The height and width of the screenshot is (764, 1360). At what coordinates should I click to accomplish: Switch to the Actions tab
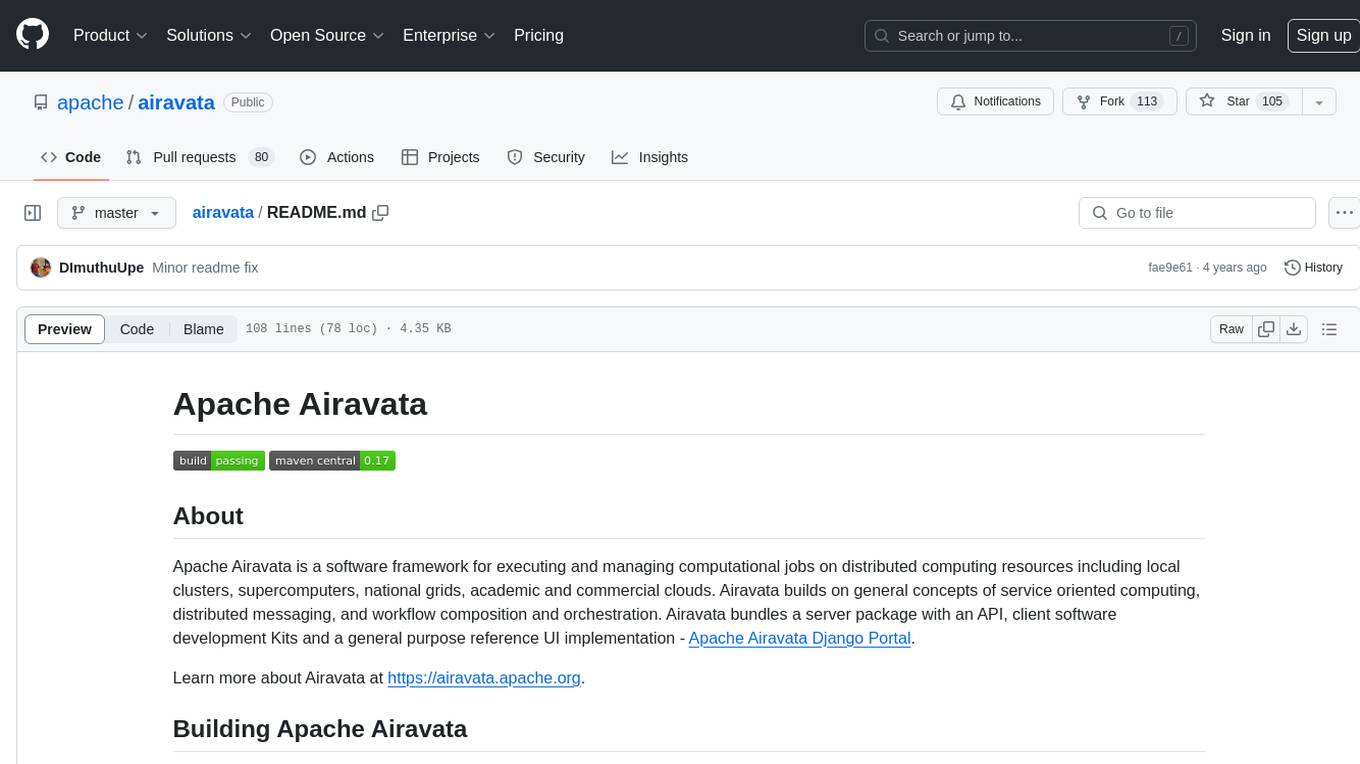(337, 157)
